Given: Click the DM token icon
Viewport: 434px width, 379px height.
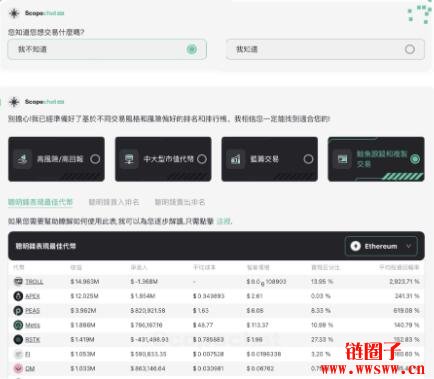Looking at the screenshot, I should (18, 368).
